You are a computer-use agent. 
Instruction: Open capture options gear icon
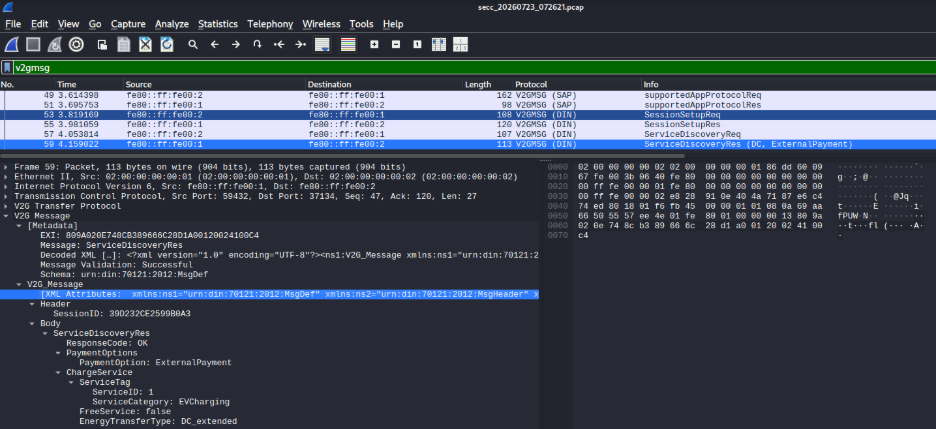(76, 44)
